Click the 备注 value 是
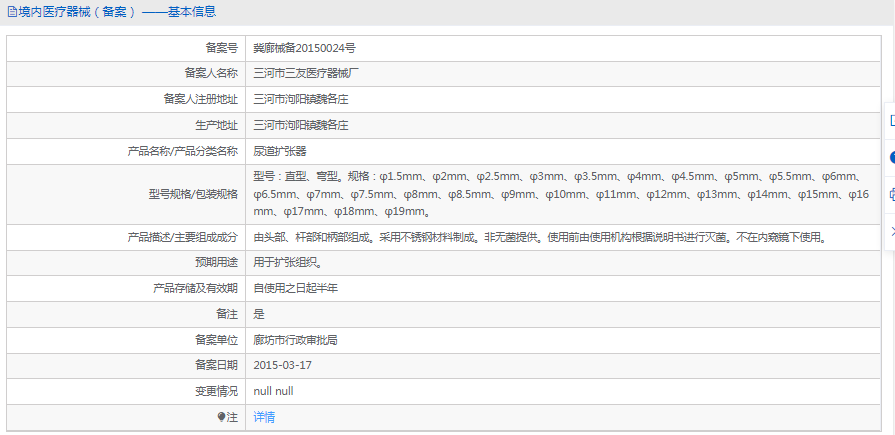The width and height of the screenshot is (895, 435). click(259, 314)
